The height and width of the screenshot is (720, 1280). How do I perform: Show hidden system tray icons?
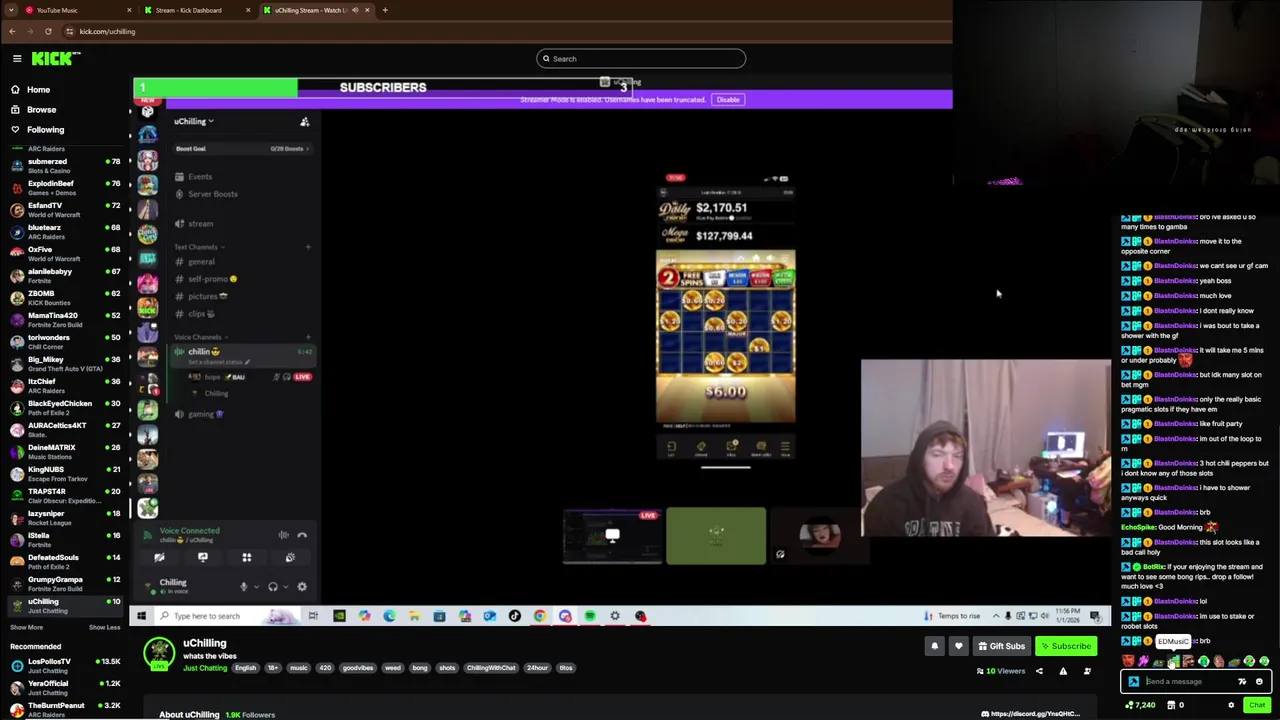[995, 616]
